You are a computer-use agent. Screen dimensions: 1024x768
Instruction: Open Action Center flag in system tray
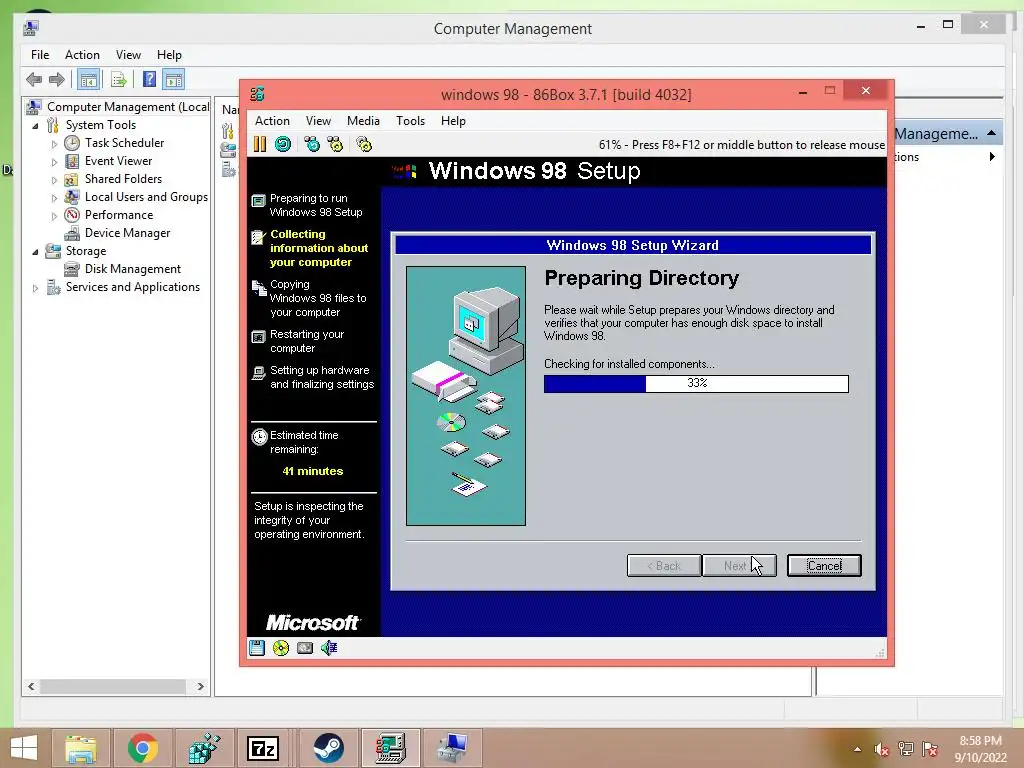click(x=930, y=749)
